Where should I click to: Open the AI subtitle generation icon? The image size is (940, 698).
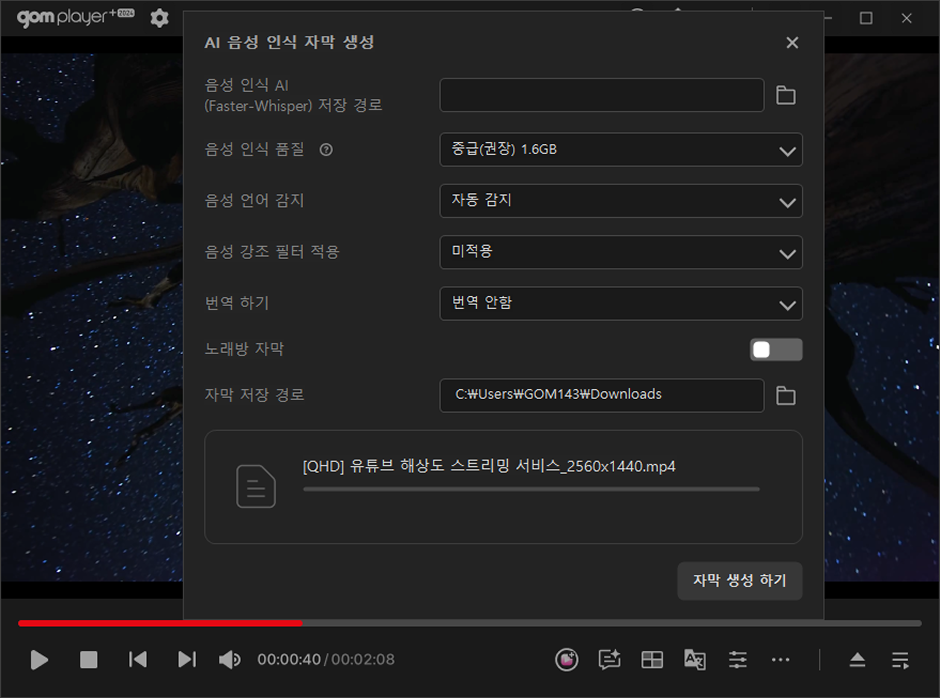[x=609, y=660]
